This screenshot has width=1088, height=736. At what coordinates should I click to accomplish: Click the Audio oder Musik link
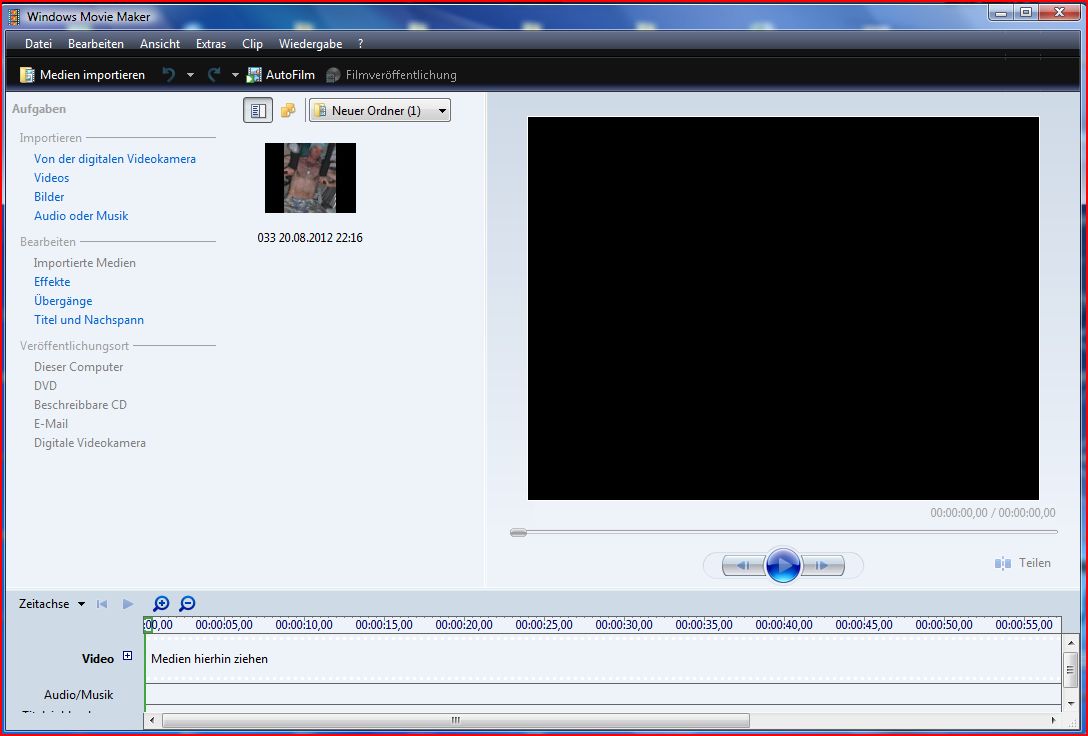click(x=81, y=216)
